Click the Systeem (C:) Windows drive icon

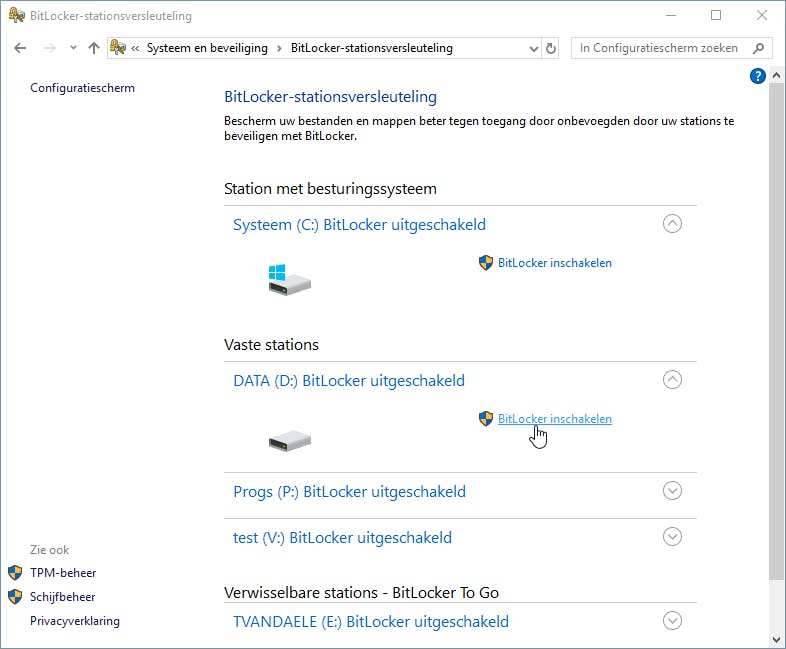(x=289, y=279)
